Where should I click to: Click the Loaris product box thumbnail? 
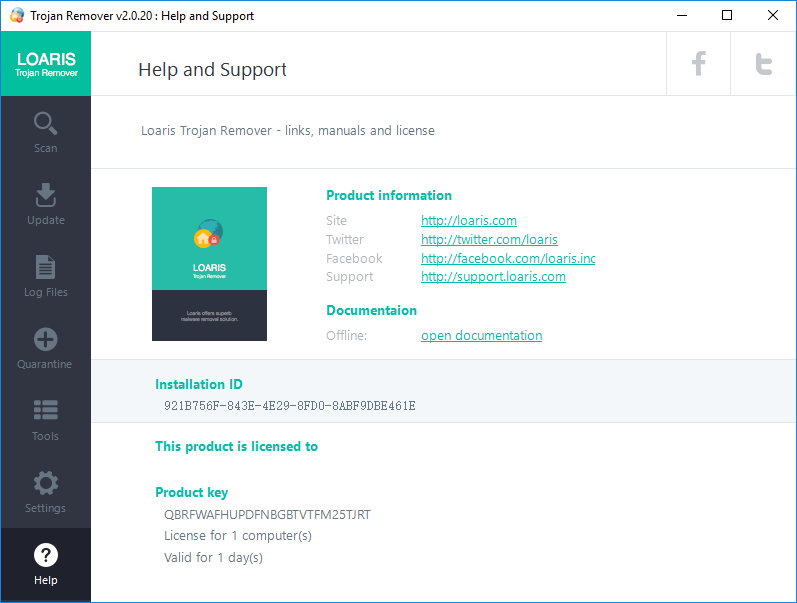coord(209,264)
